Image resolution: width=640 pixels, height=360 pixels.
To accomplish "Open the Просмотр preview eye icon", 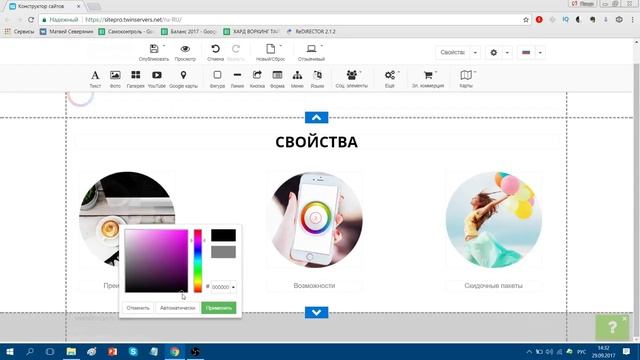I will click(x=185, y=49).
